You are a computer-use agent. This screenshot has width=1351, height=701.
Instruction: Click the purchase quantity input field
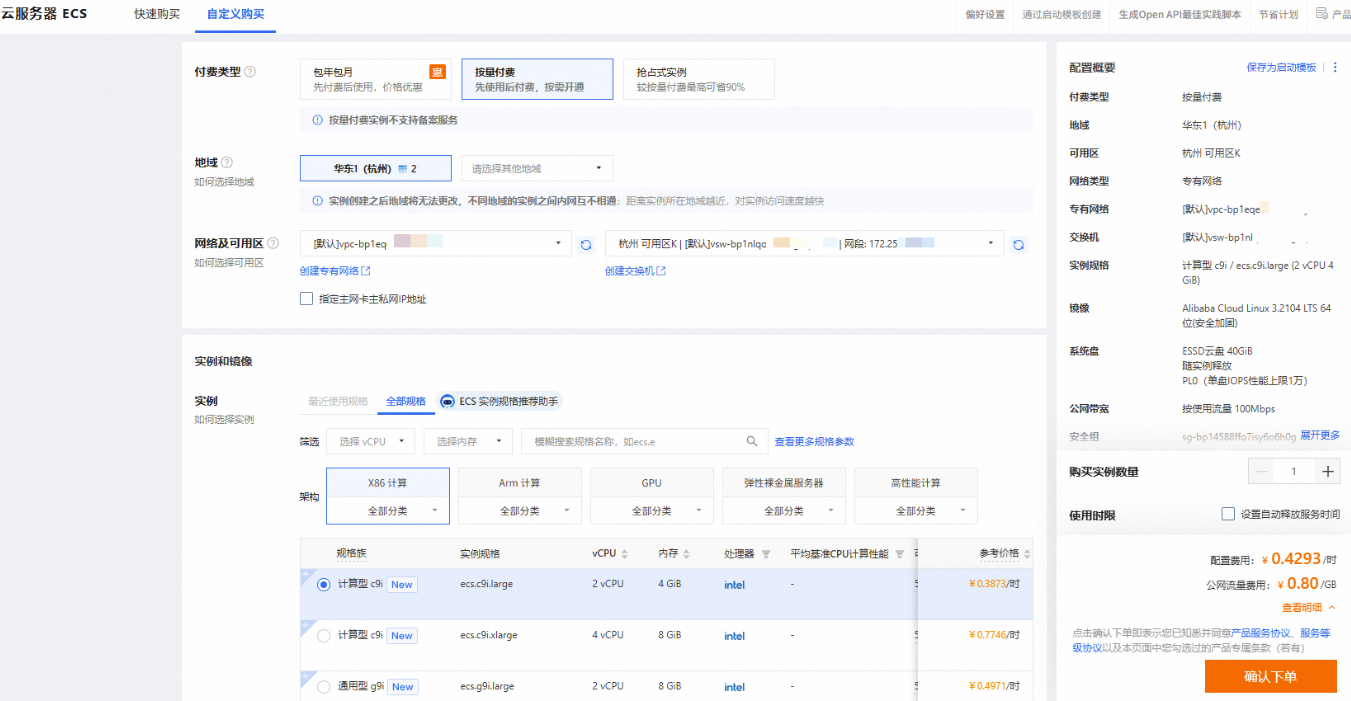pyautogui.click(x=1294, y=472)
